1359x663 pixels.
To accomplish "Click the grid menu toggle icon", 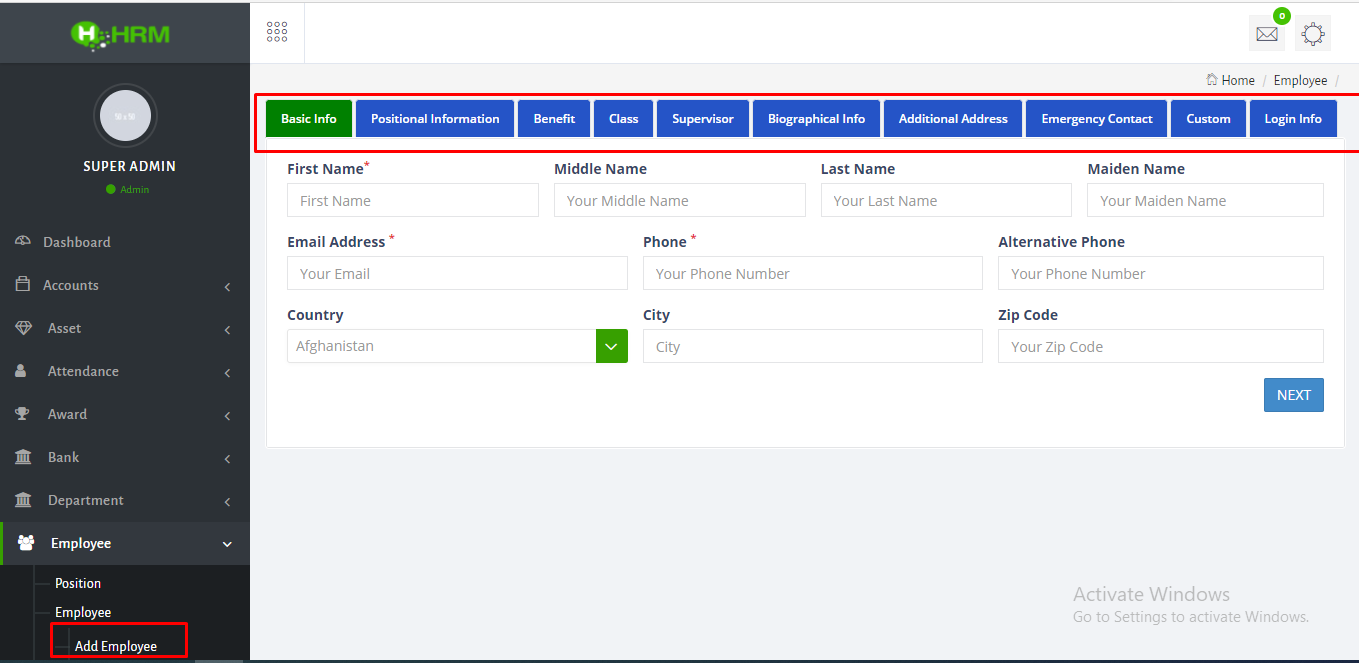I will pyautogui.click(x=277, y=32).
